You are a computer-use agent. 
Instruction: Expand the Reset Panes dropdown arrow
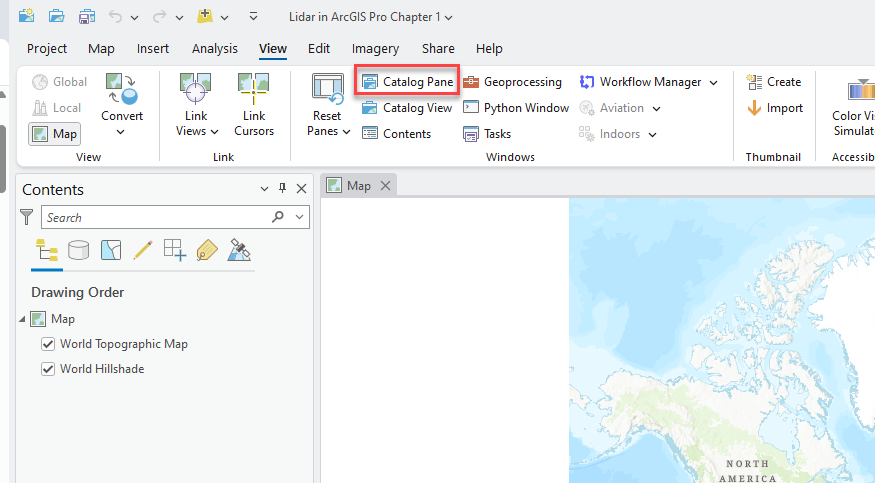click(347, 132)
